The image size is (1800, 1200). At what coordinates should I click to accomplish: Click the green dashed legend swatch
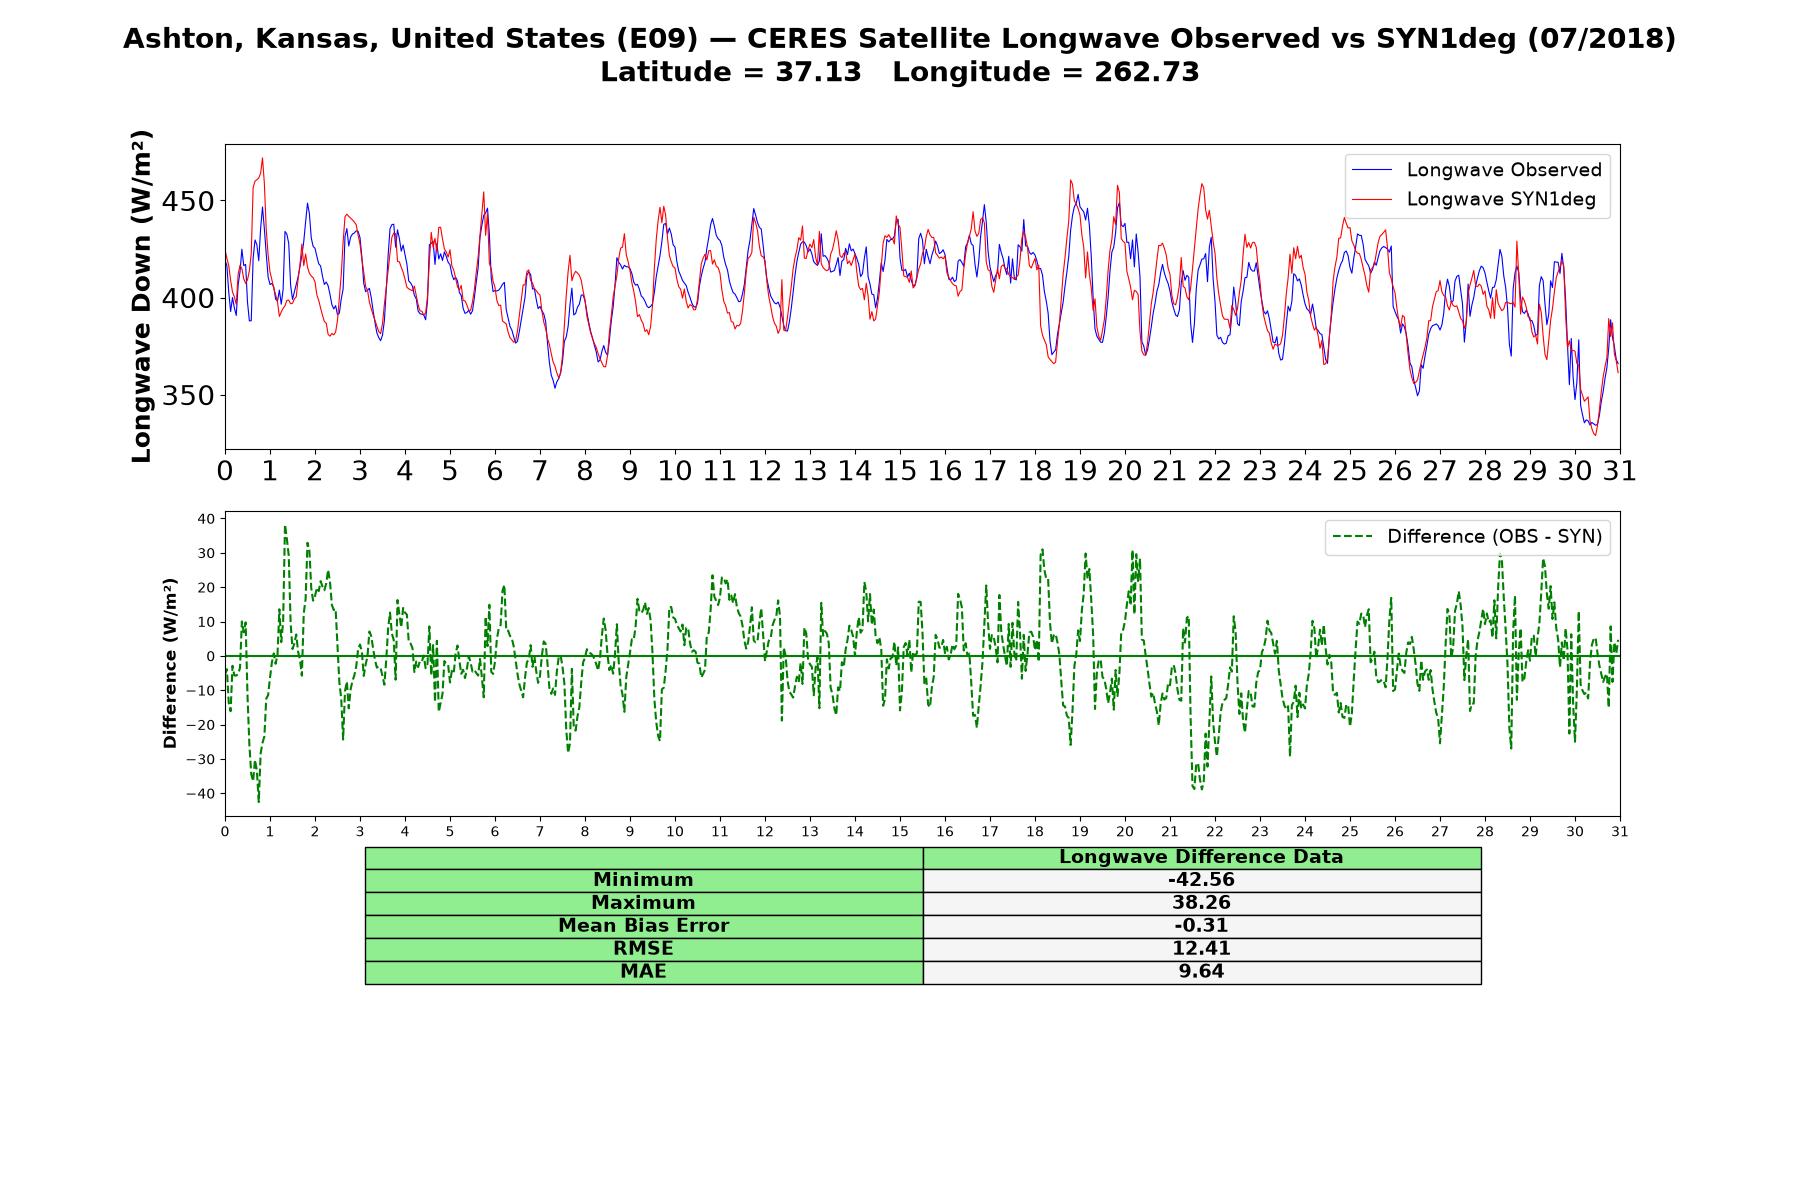[1352, 537]
